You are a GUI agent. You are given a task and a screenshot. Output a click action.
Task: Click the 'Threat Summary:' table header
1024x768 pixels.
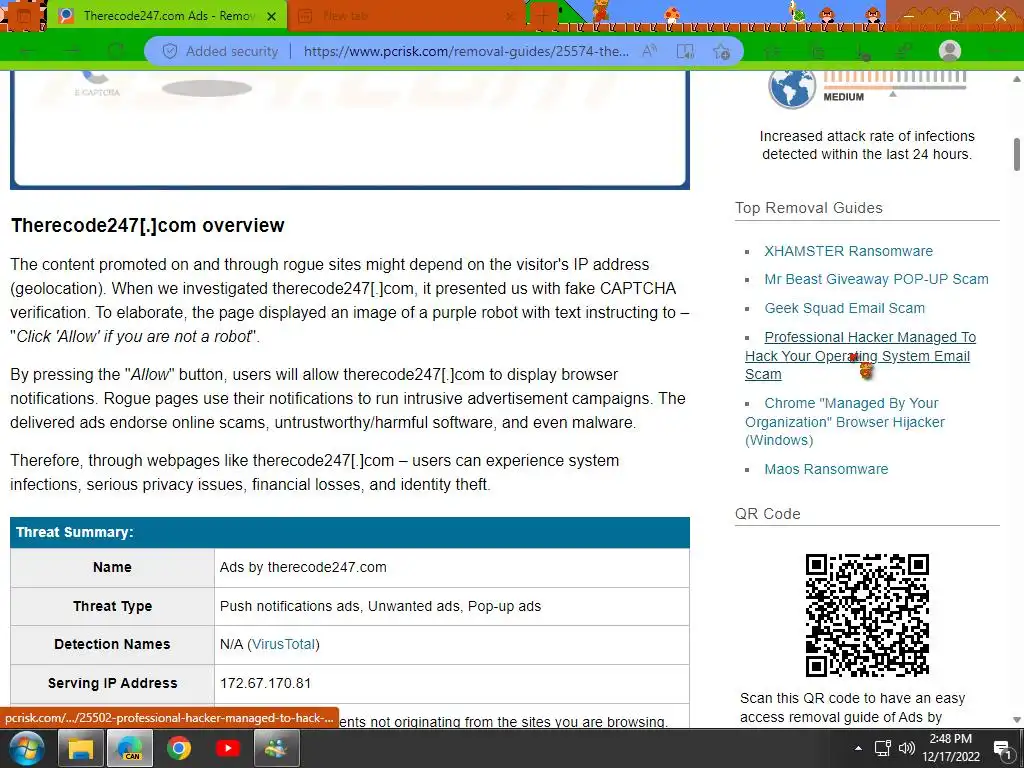[350, 532]
